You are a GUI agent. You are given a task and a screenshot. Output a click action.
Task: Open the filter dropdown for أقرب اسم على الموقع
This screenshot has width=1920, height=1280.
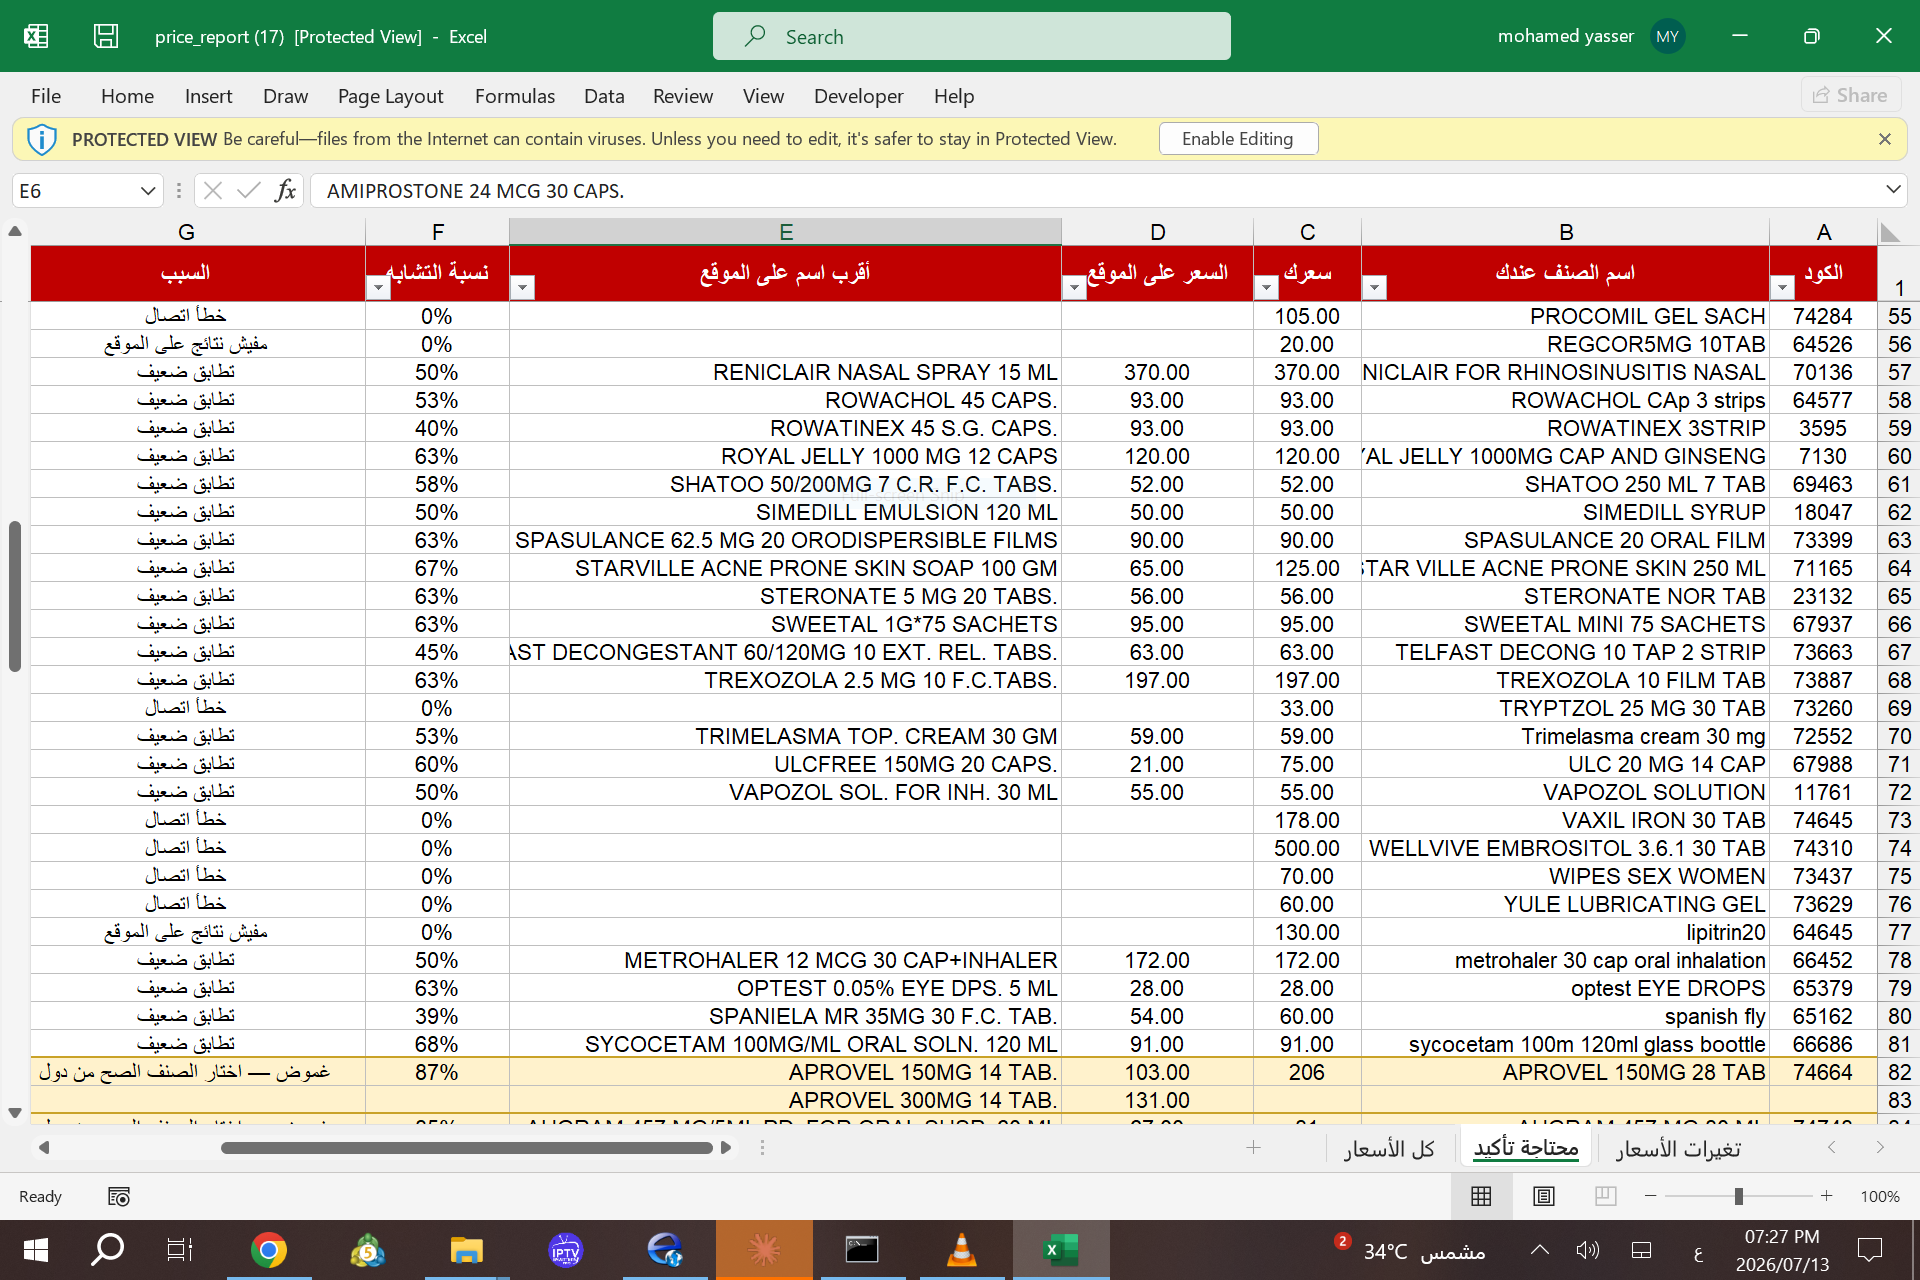[x=523, y=288]
